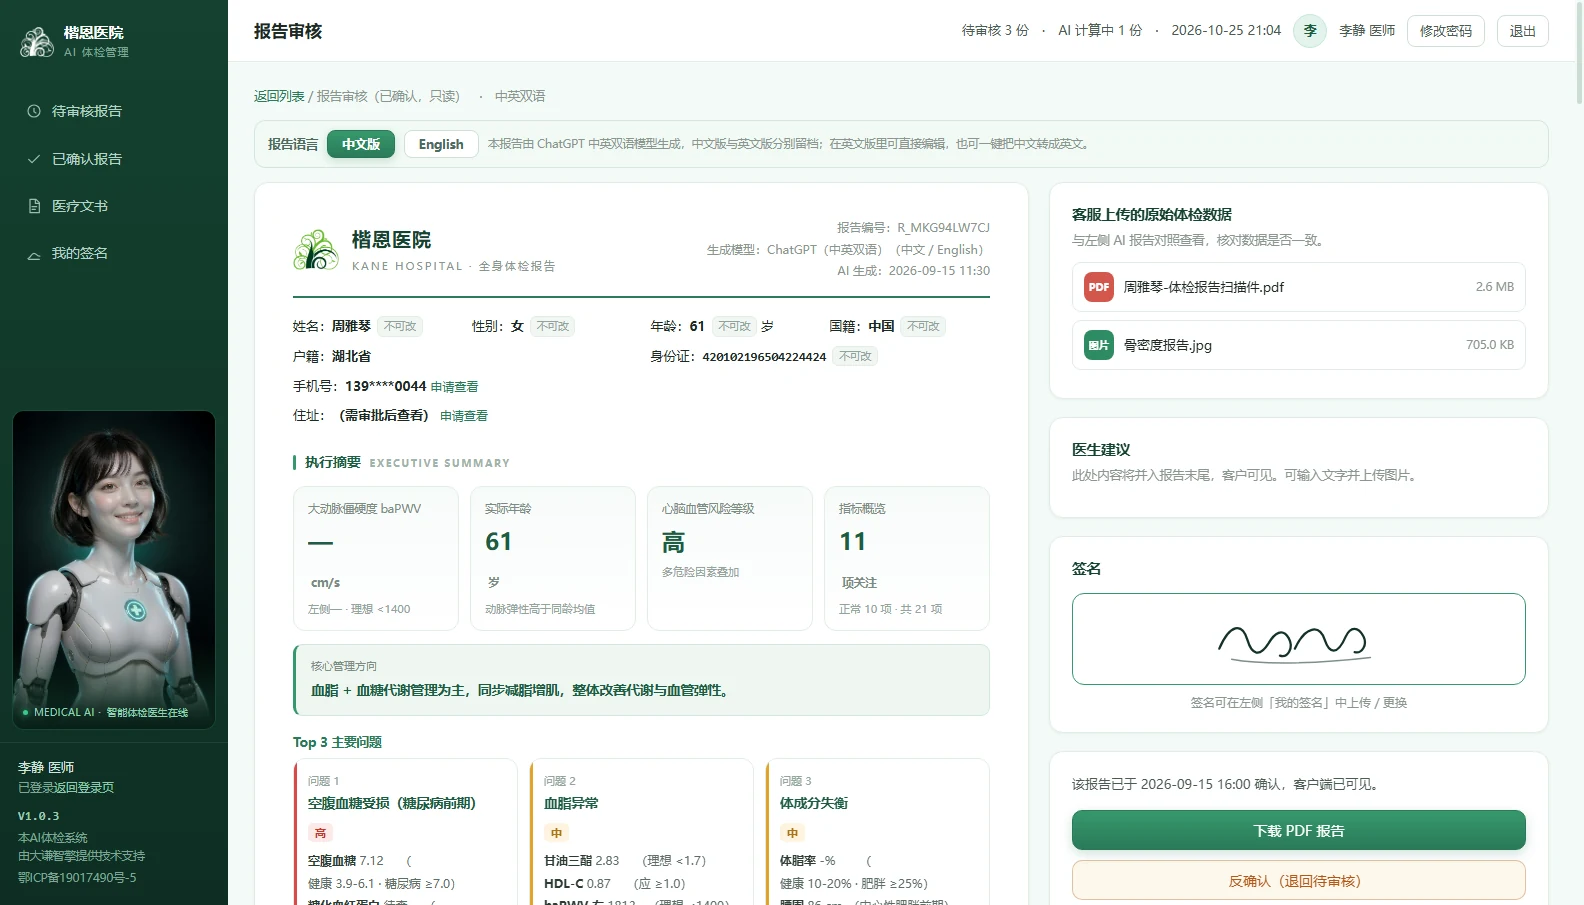1584x905 pixels.
Task: Open the file 周雅琴-体检报告扫描件.pdf
Action: [1299, 287]
